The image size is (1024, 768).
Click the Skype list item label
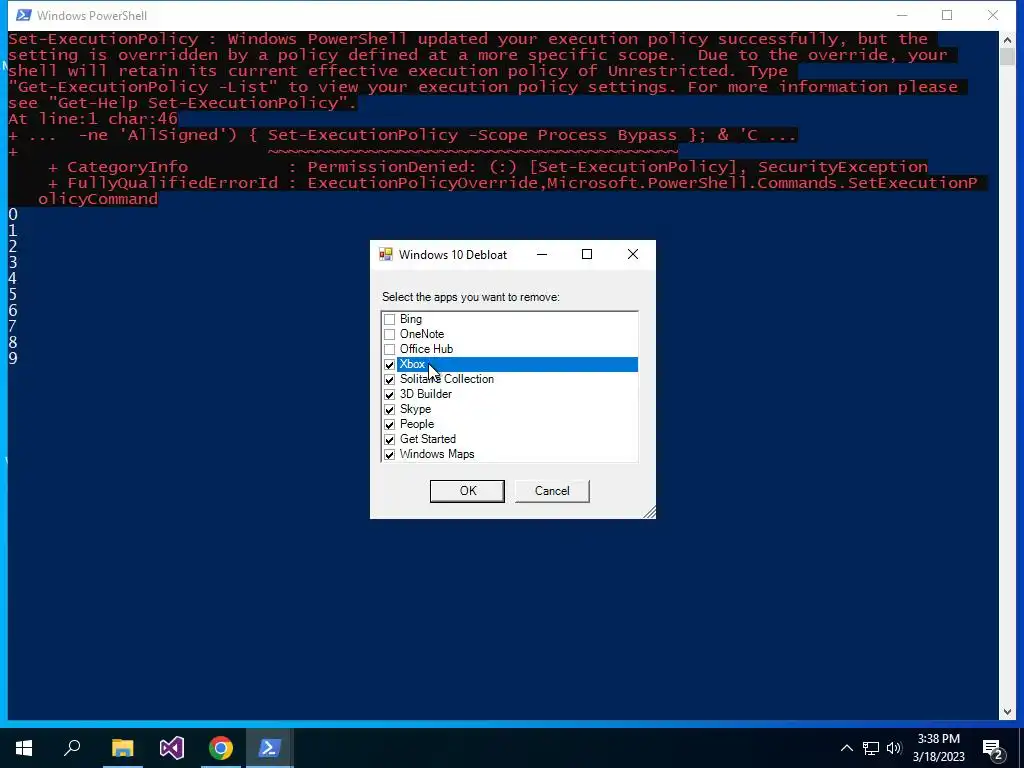point(415,409)
